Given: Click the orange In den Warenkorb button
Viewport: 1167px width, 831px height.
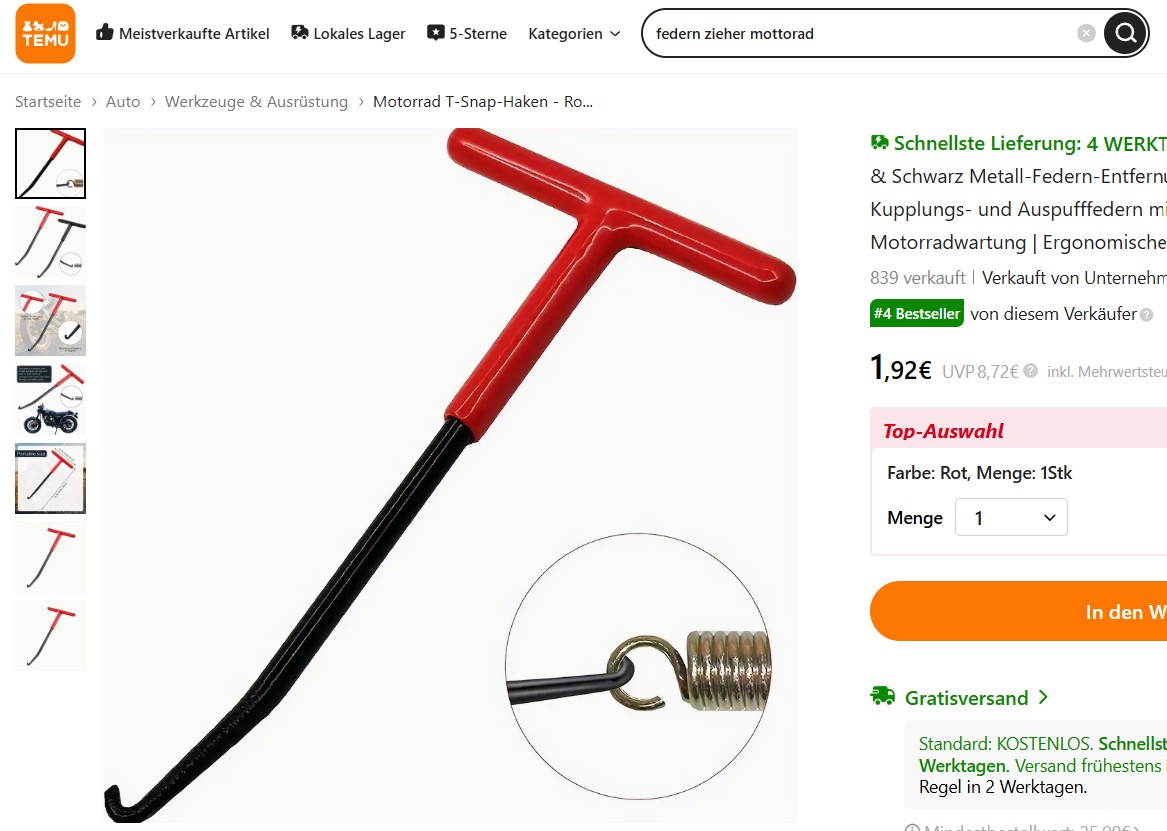Looking at the screenshot, I should pyautogui.click(x=1018, y=611).
